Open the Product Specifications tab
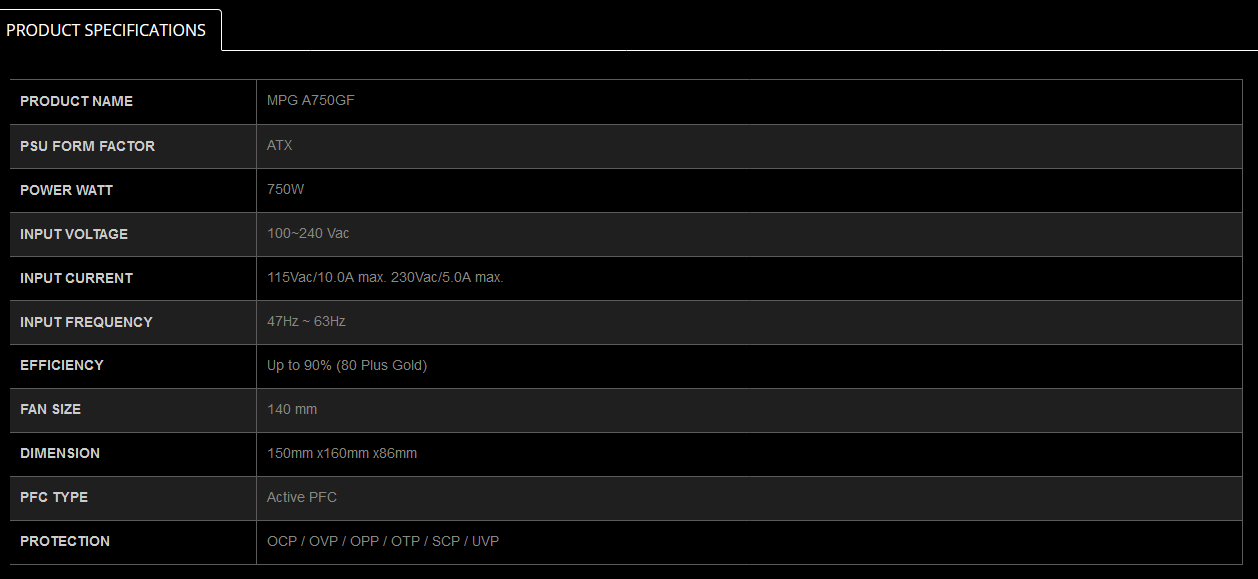1258x579 pixels. [106, 30]
